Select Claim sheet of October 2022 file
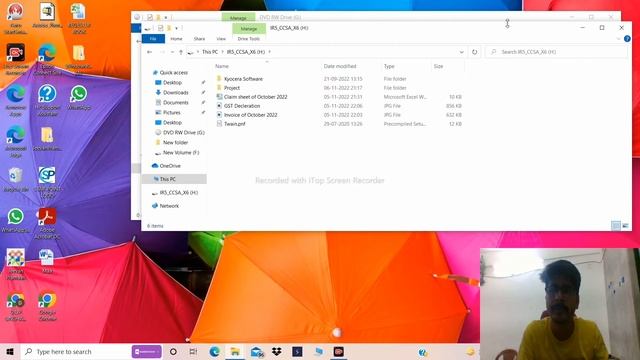The image size is (640, 360). click(x=256, y=97)
